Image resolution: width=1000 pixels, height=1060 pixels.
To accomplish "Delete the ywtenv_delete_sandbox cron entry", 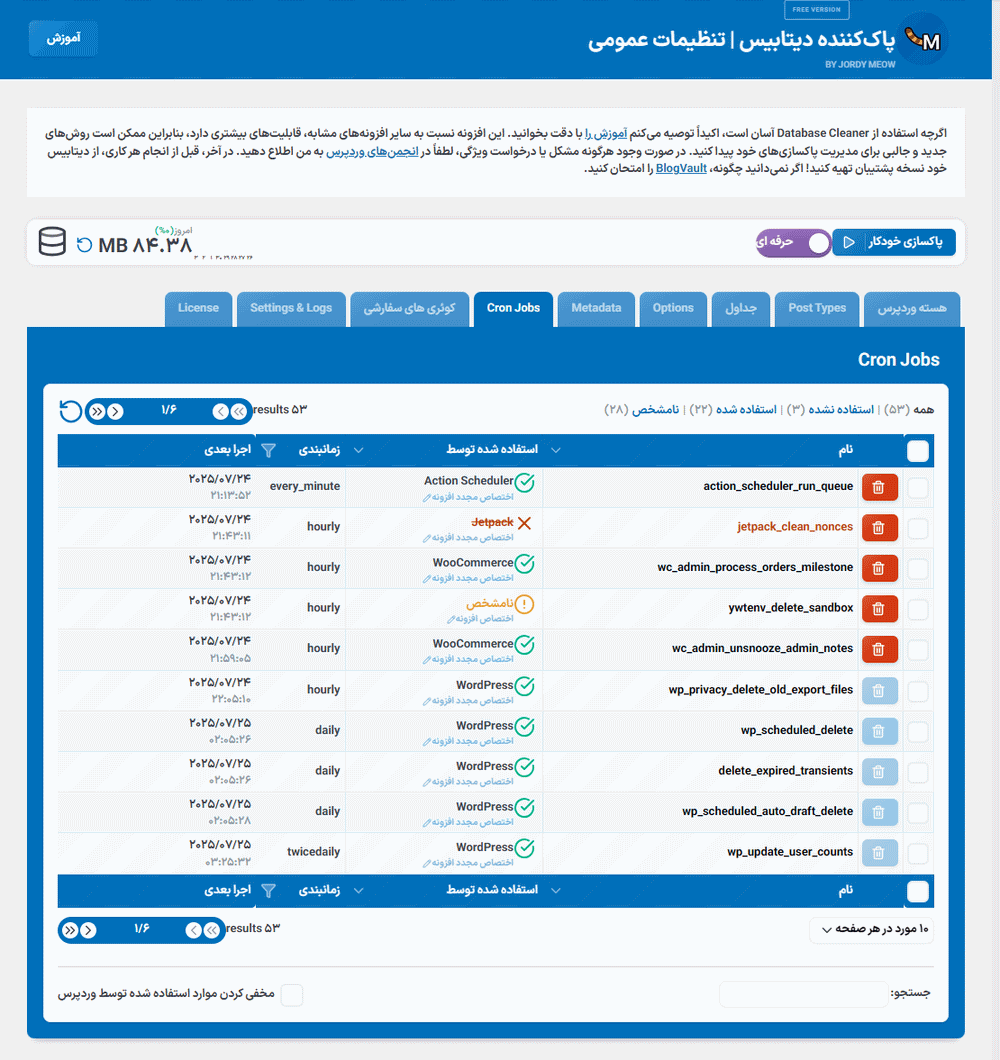I will (879, 608).
